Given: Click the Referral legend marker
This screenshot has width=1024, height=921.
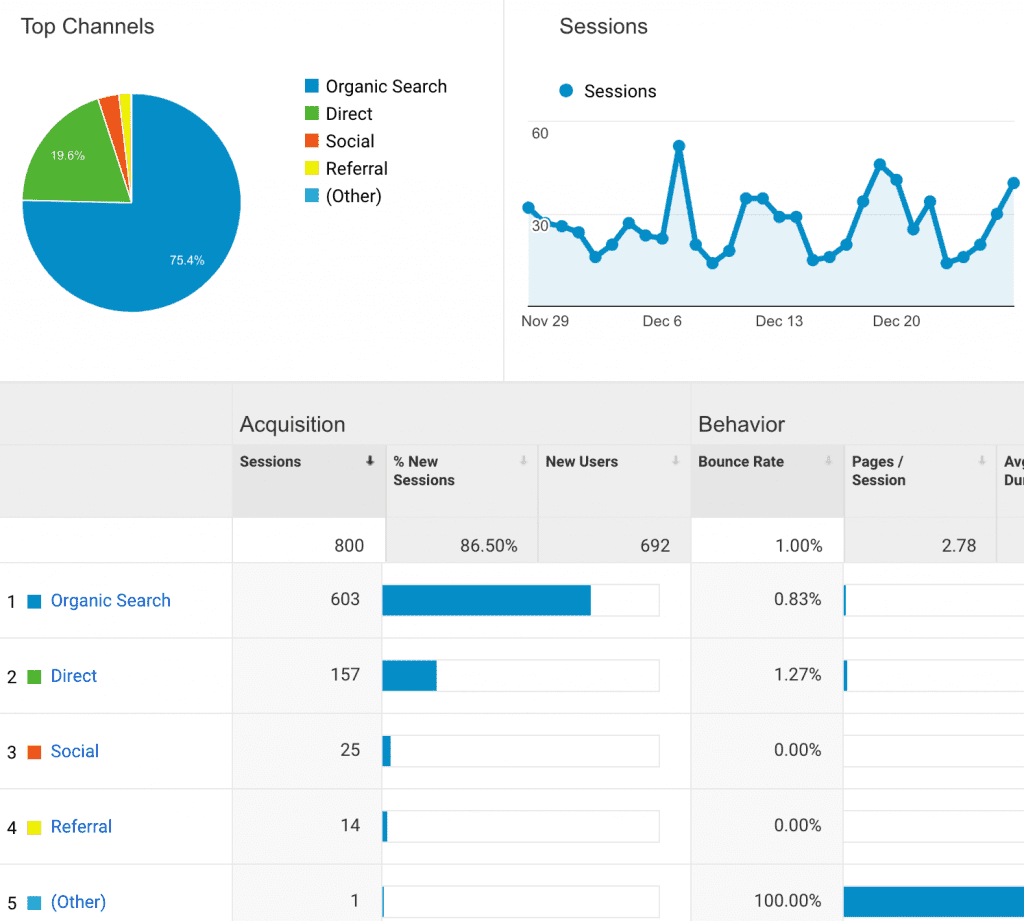Looking at the screenshot, I should point(311,168).
